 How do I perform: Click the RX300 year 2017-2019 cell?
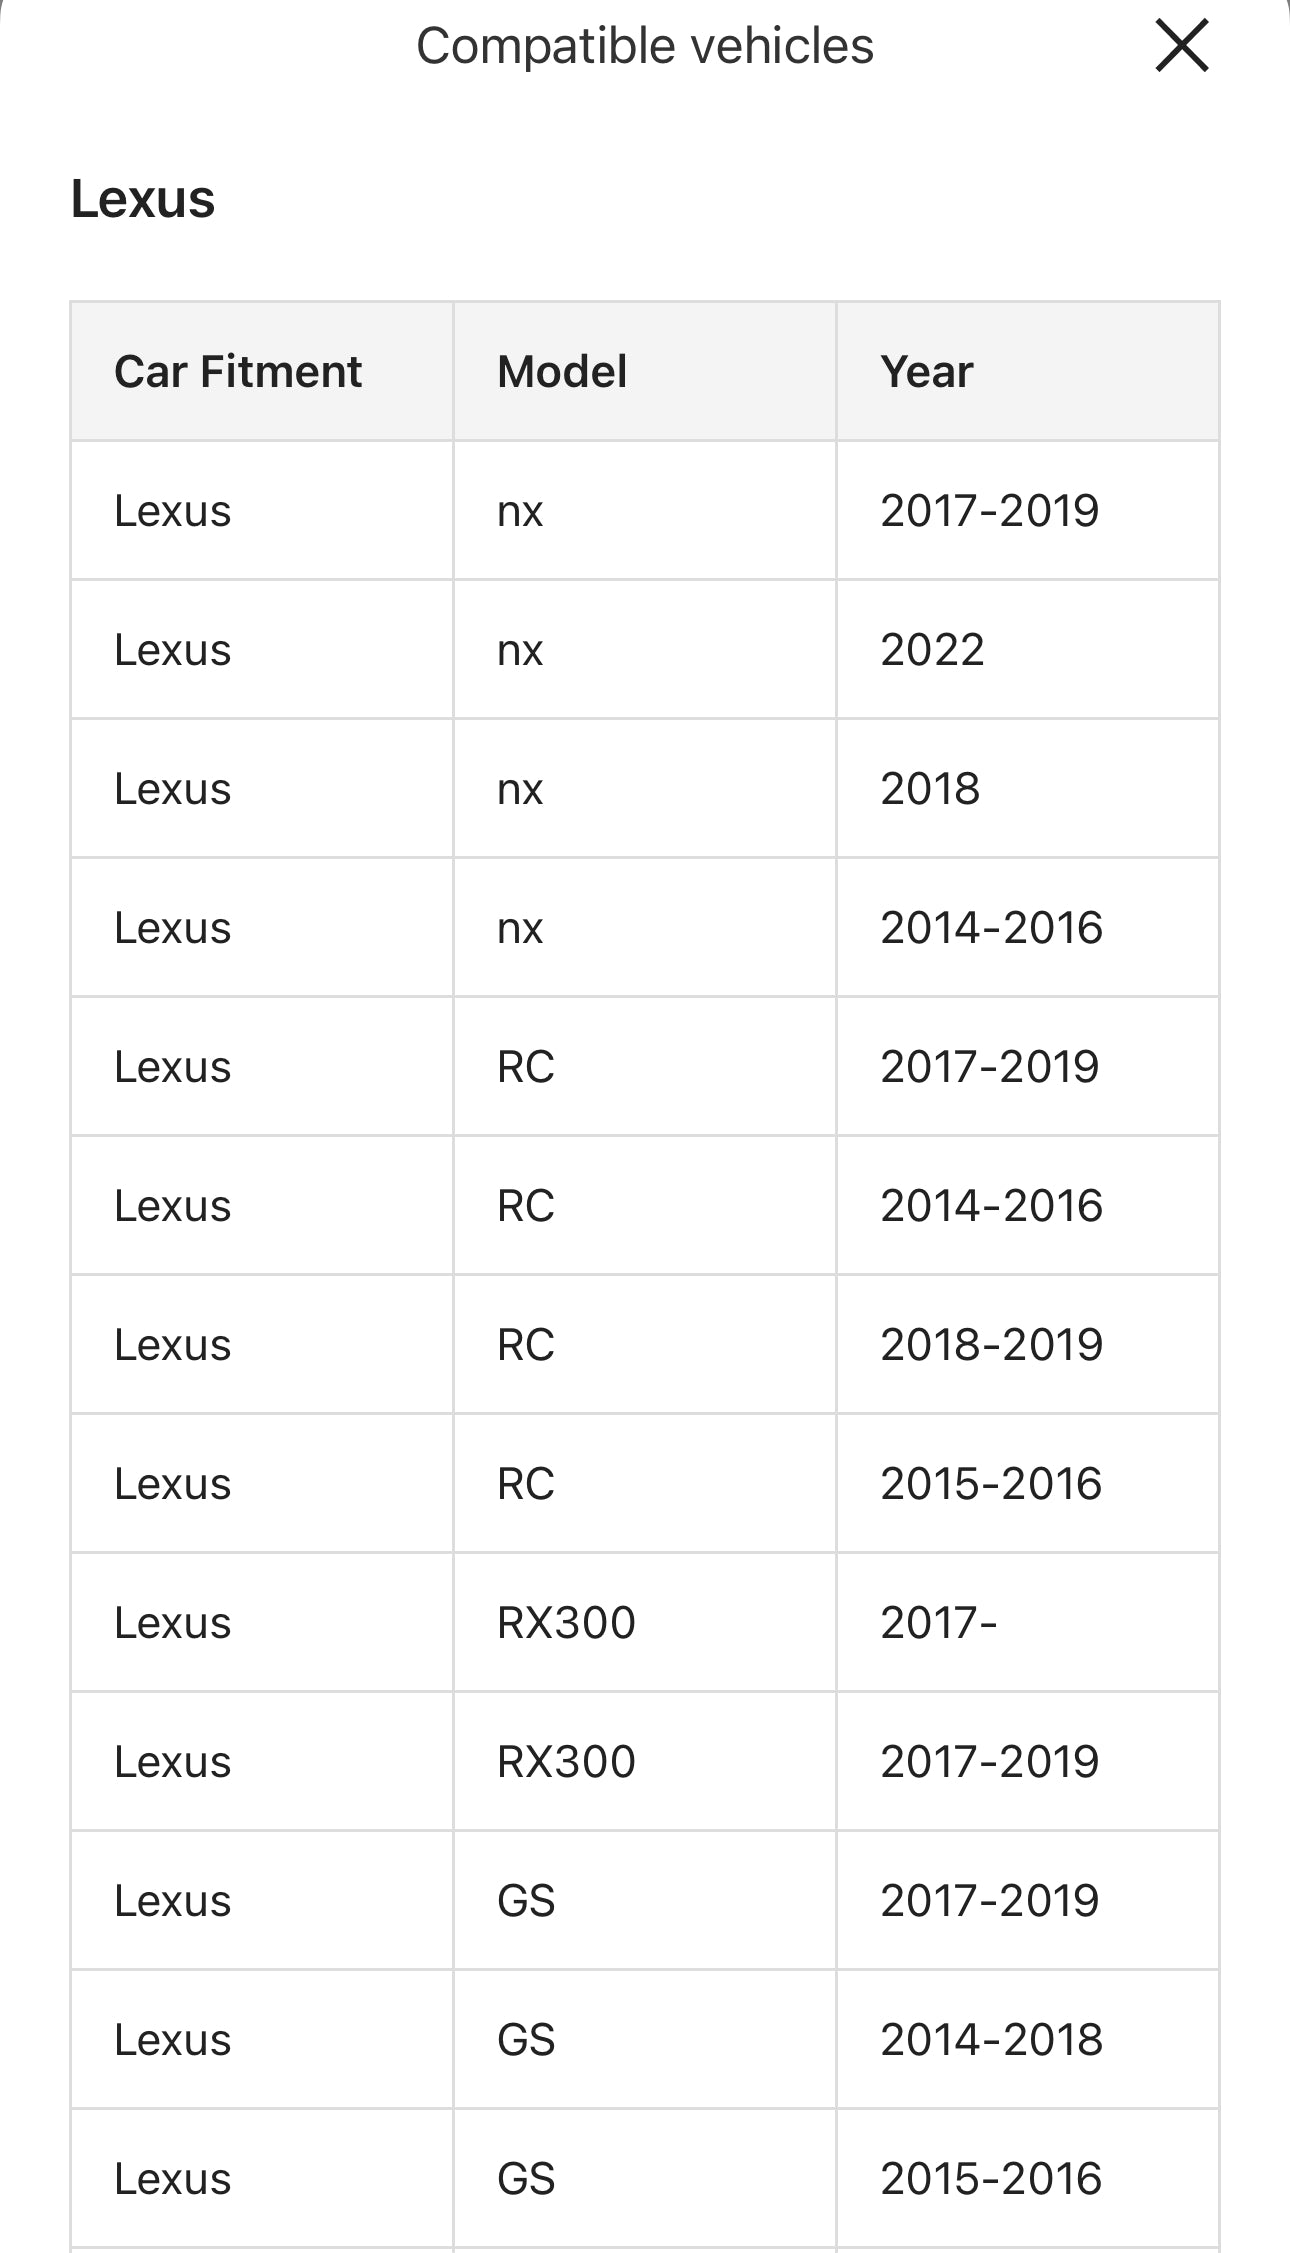click(1028, 1761)
